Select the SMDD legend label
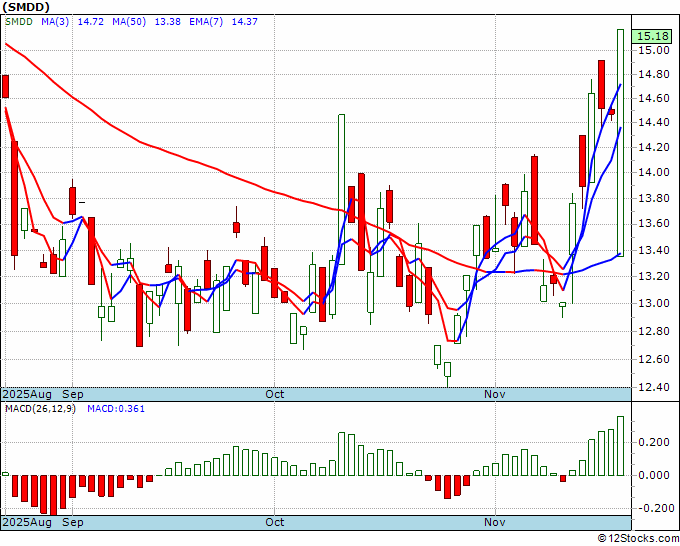 coord(19,22)
